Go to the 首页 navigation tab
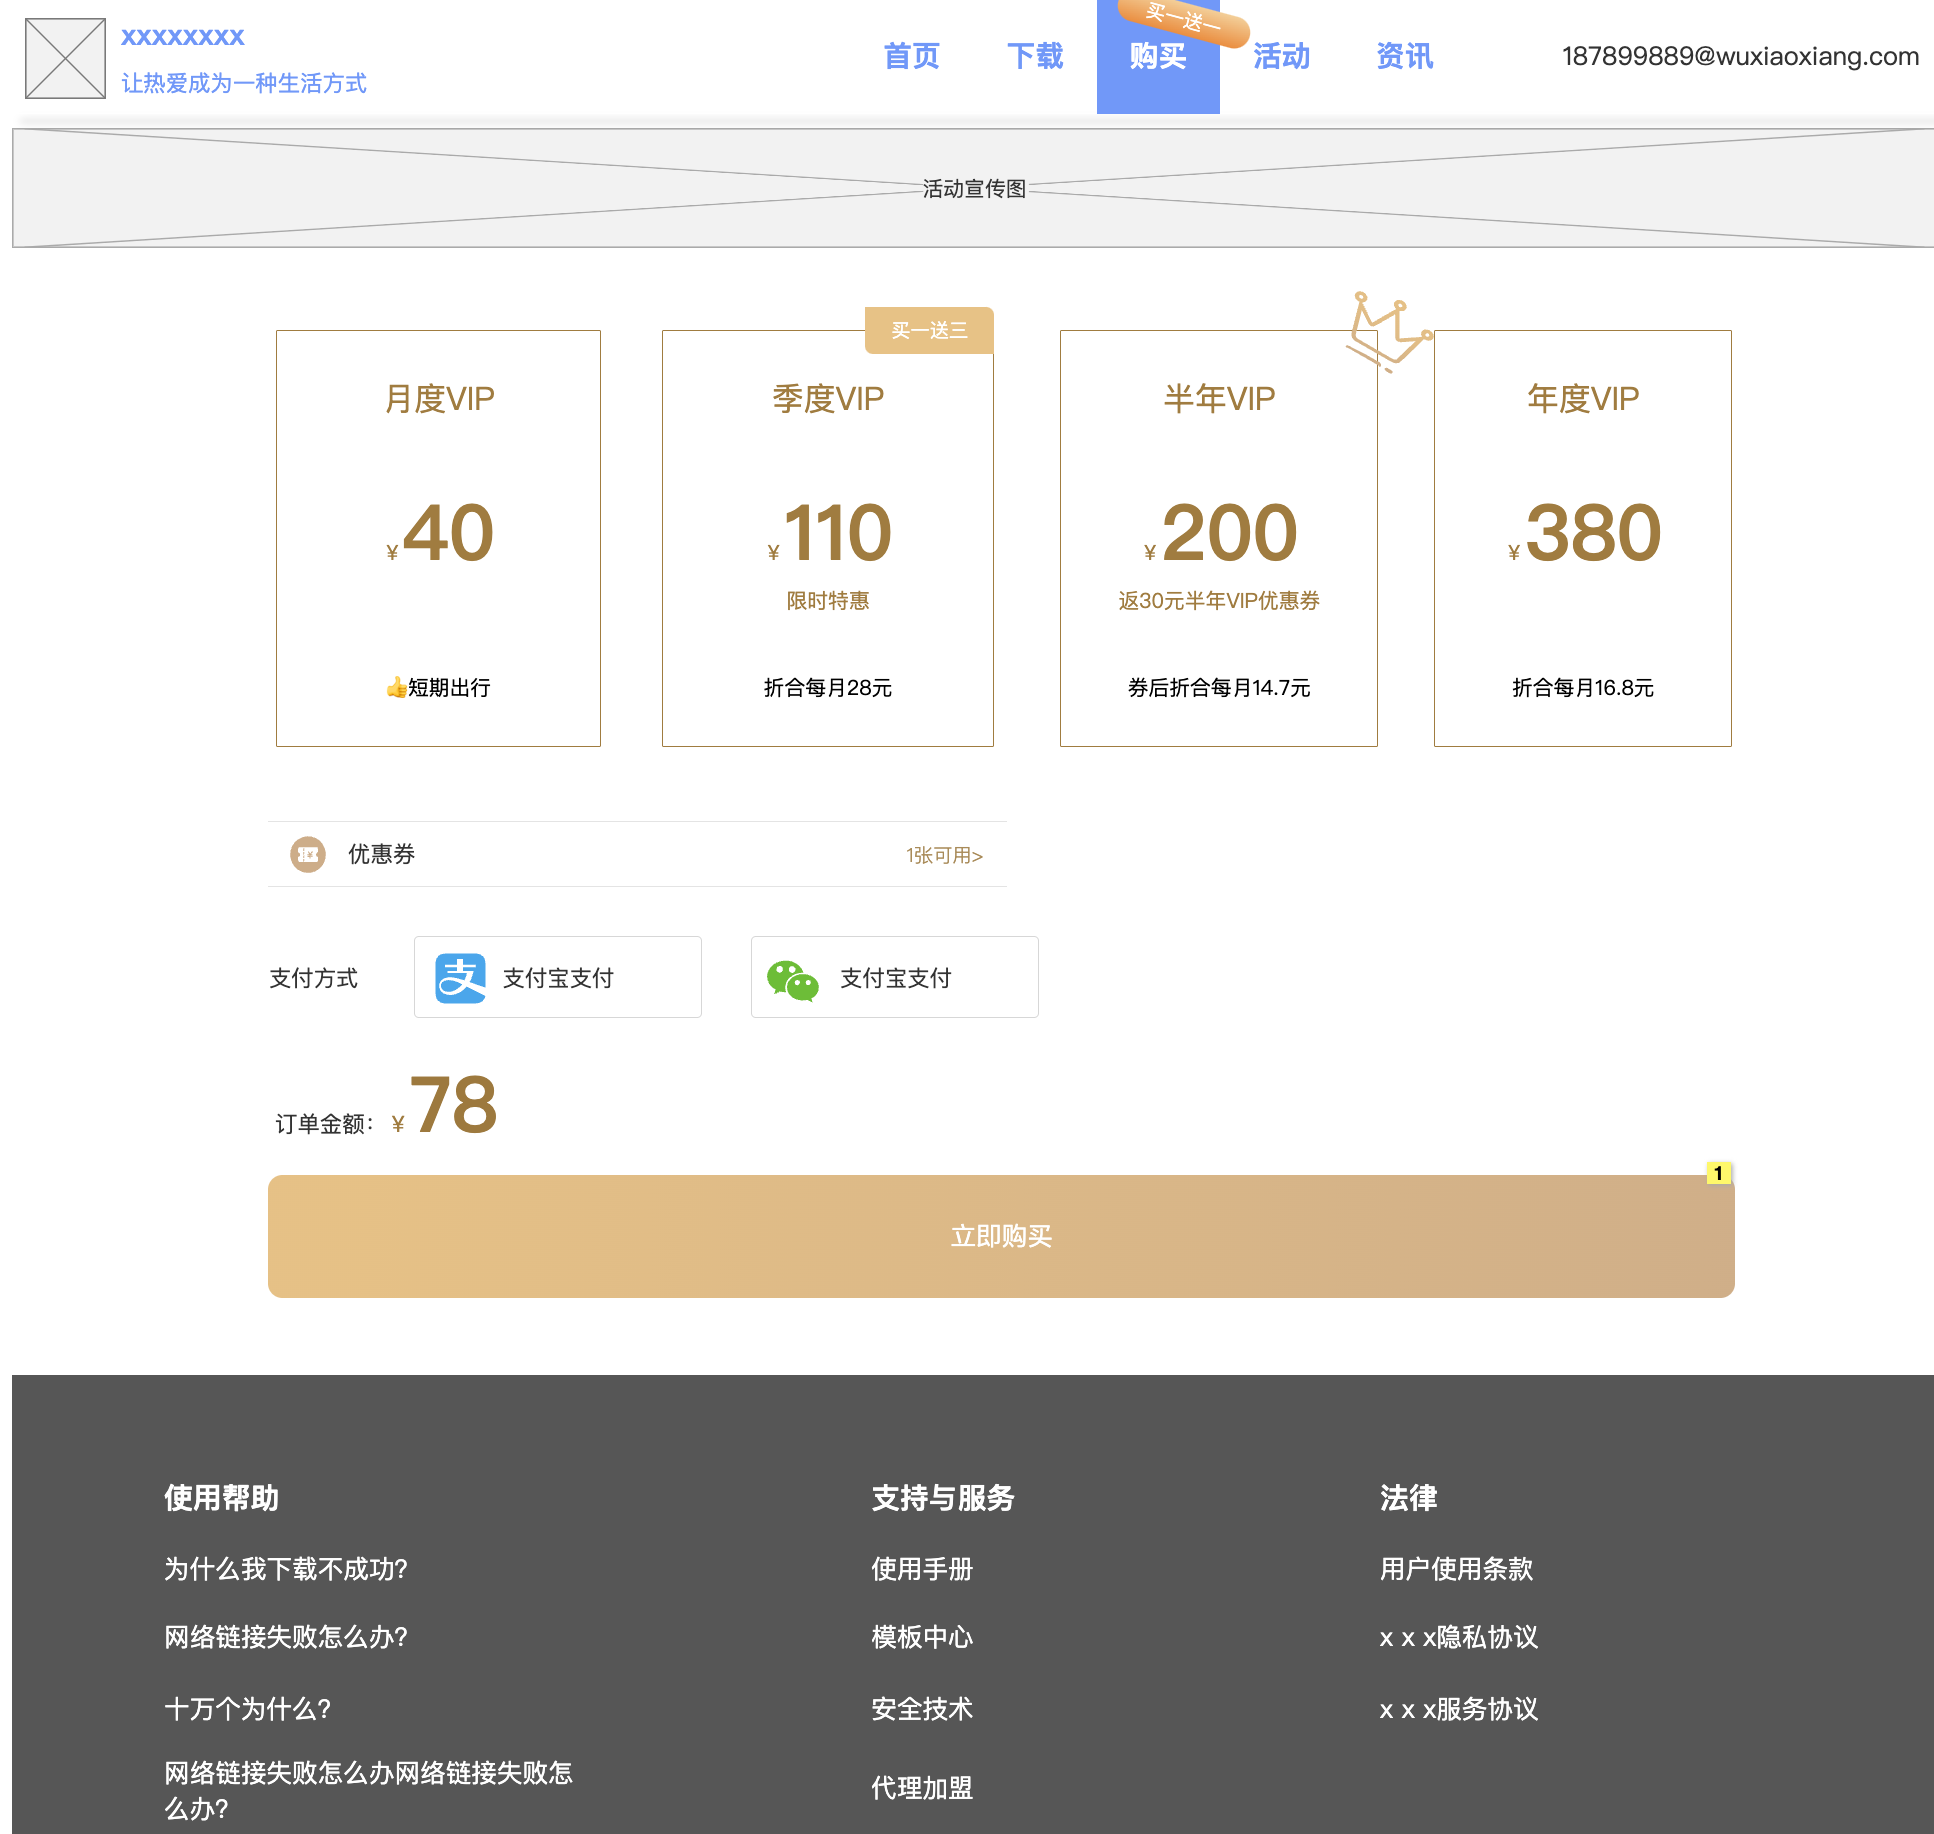 pyautogui.click(x=912, y=56)
